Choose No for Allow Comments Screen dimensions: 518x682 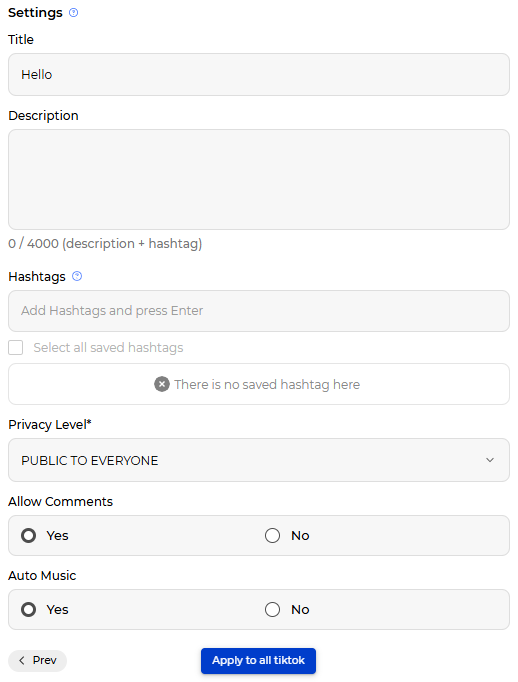click(273, 535)
